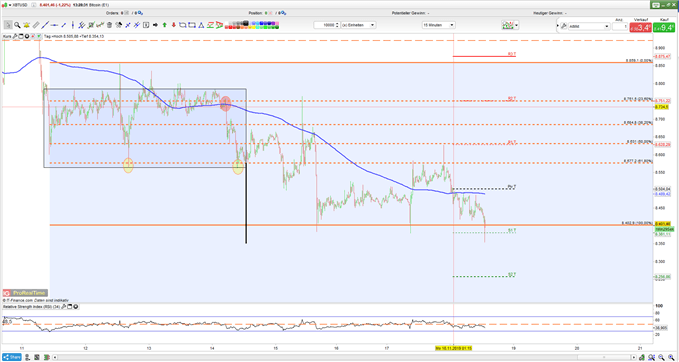Select the ruler measurement tool
Viewport: 679px width, 362px height.
point(36,25)
